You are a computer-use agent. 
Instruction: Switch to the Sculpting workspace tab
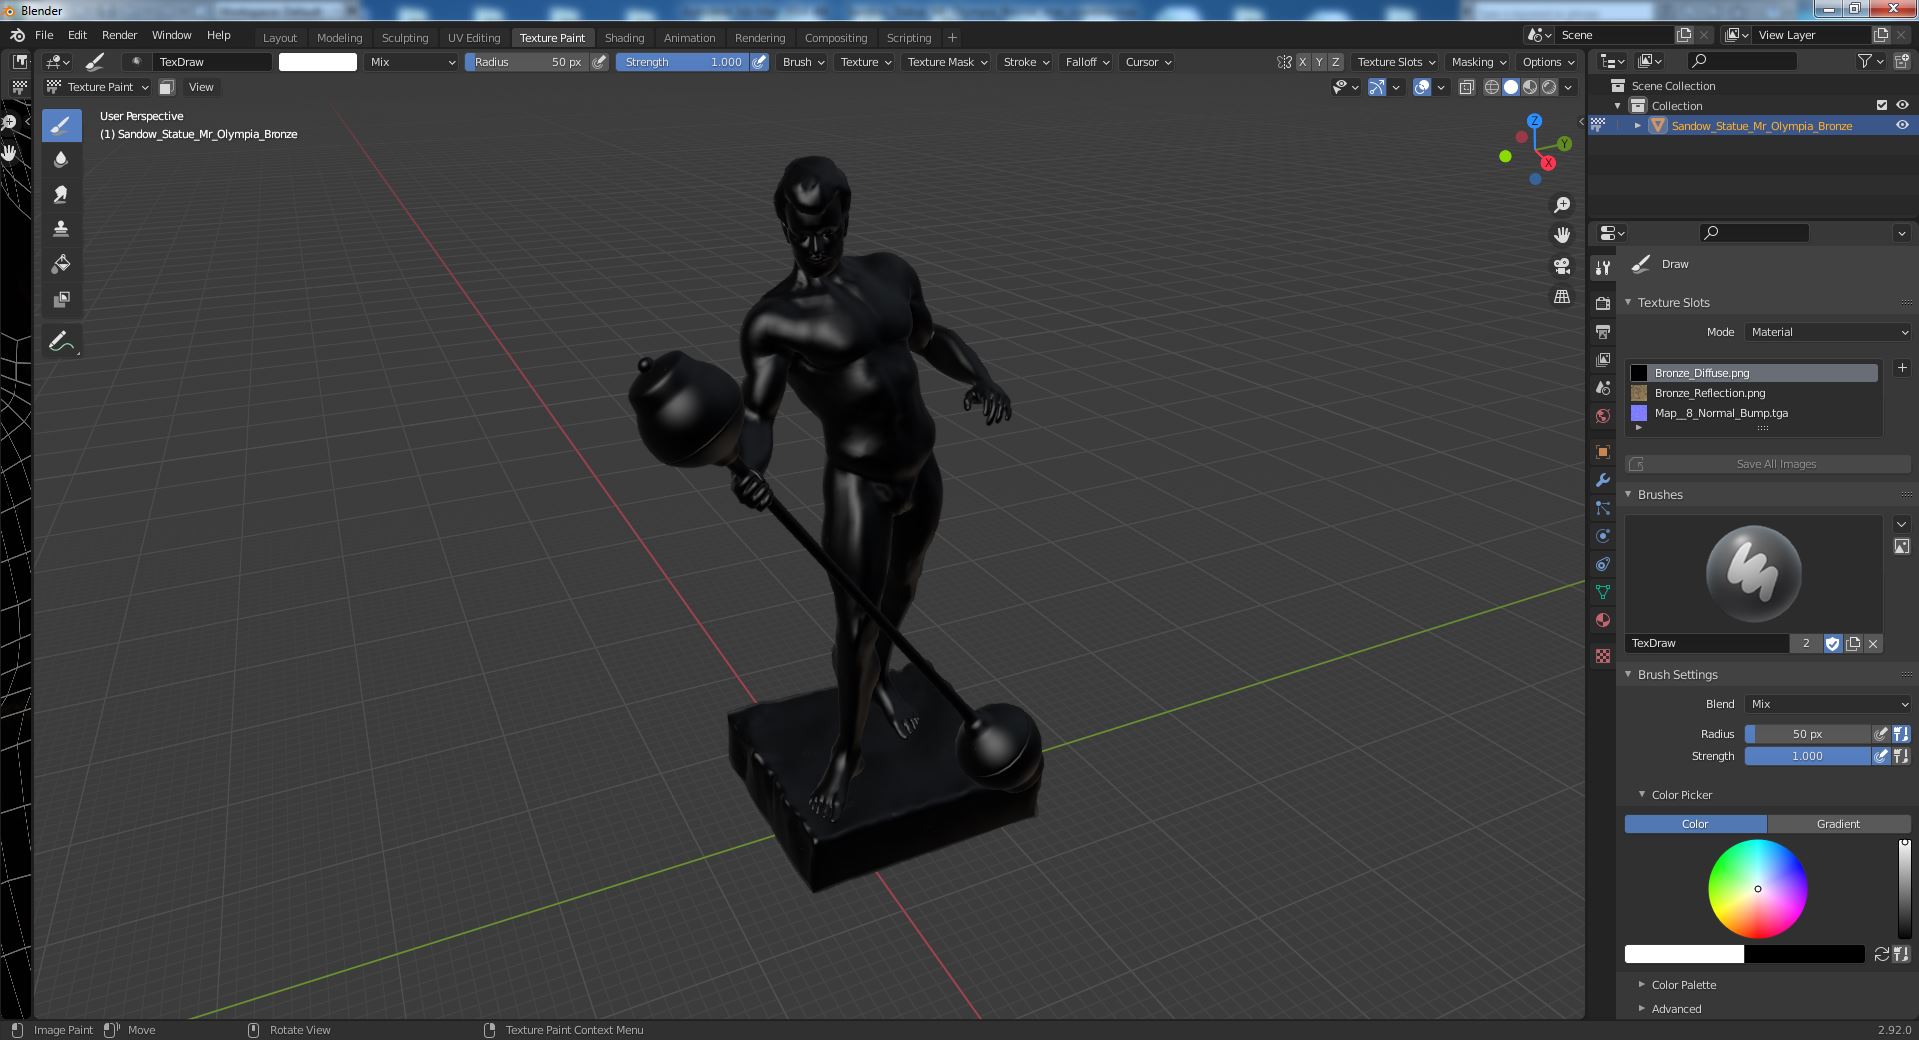click(x=405, y=38)
